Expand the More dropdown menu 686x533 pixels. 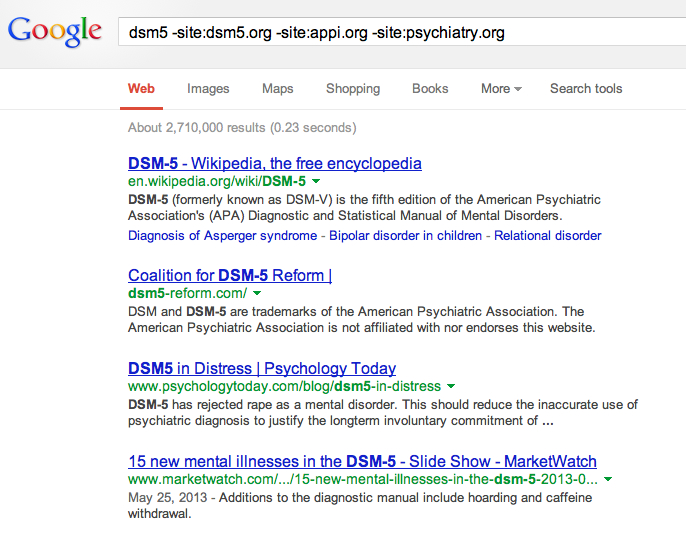[x=501, y=88]
